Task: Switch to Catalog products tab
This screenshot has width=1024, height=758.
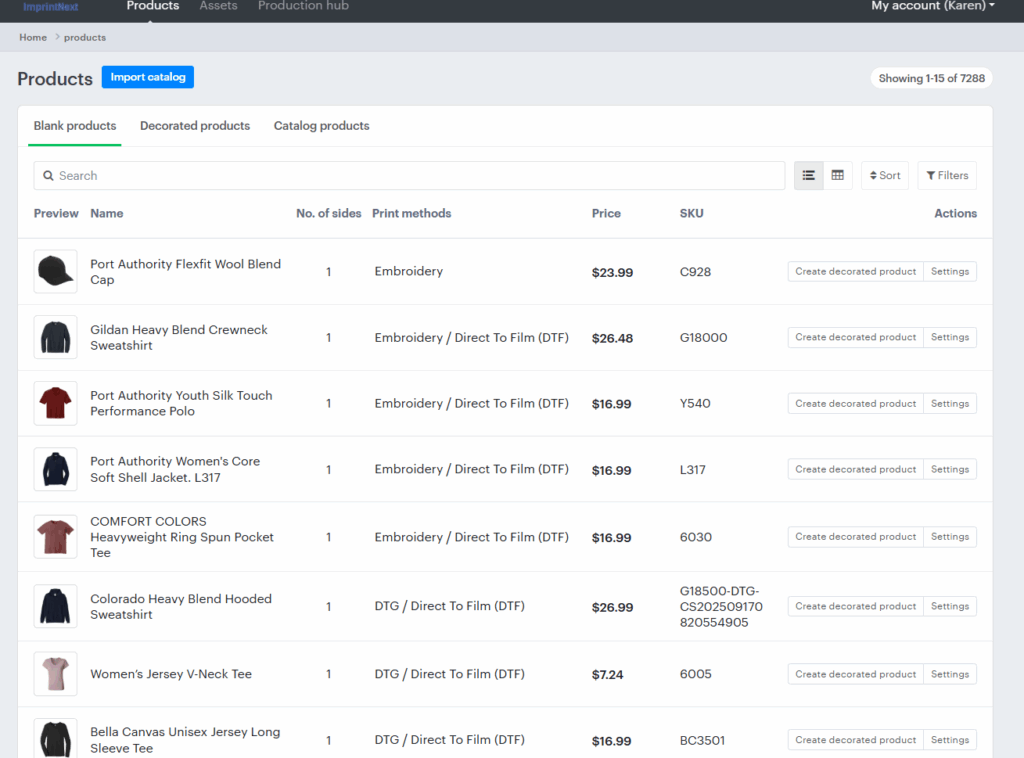Action: tap(321, 126)
